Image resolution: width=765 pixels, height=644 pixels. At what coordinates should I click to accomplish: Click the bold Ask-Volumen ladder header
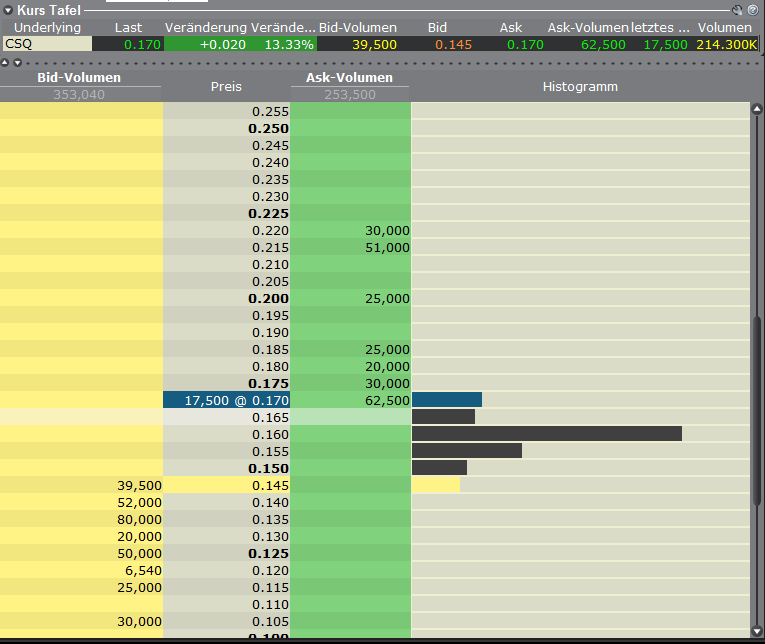(349, 78)
